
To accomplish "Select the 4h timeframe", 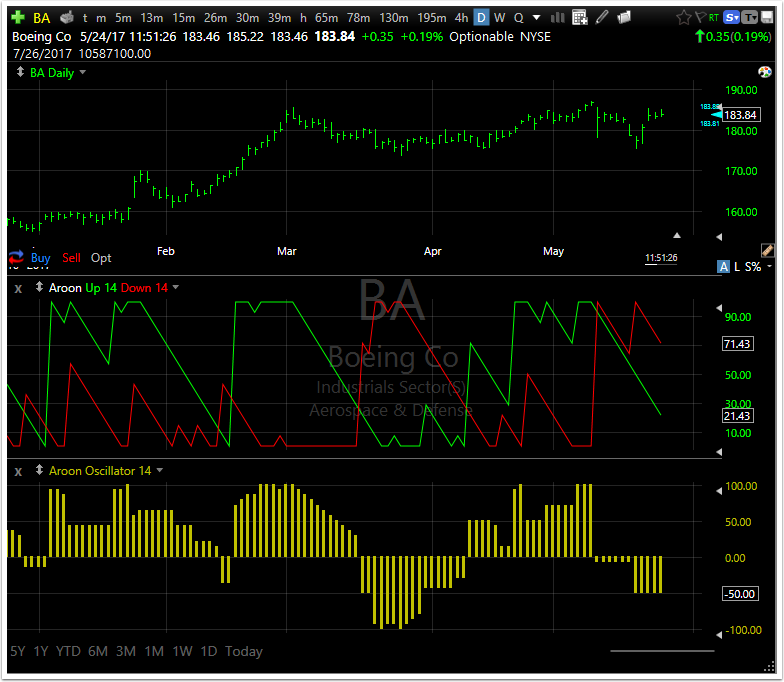I will click(461, 18).
